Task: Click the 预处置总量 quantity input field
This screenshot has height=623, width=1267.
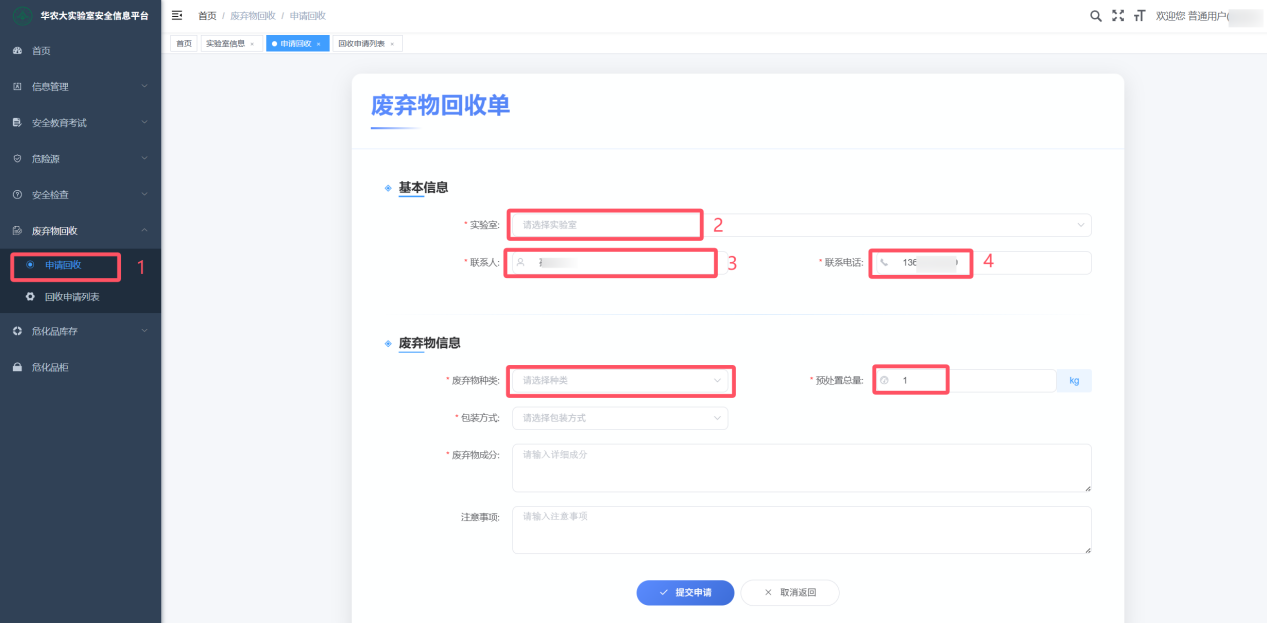Action: (x=975, y=380)
